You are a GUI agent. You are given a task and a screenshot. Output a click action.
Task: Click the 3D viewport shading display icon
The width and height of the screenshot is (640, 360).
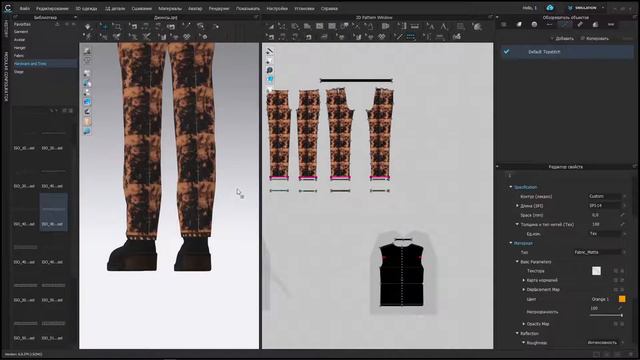[87, 51]
